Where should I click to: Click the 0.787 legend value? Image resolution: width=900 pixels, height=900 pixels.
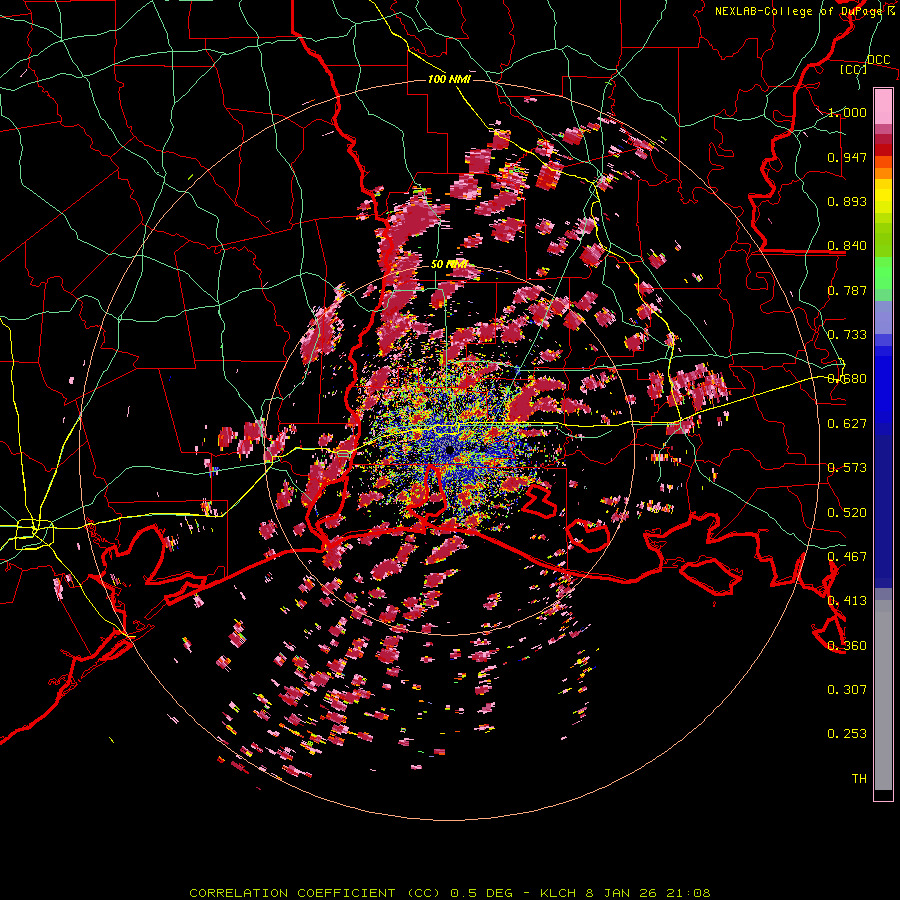coord(847,290)
